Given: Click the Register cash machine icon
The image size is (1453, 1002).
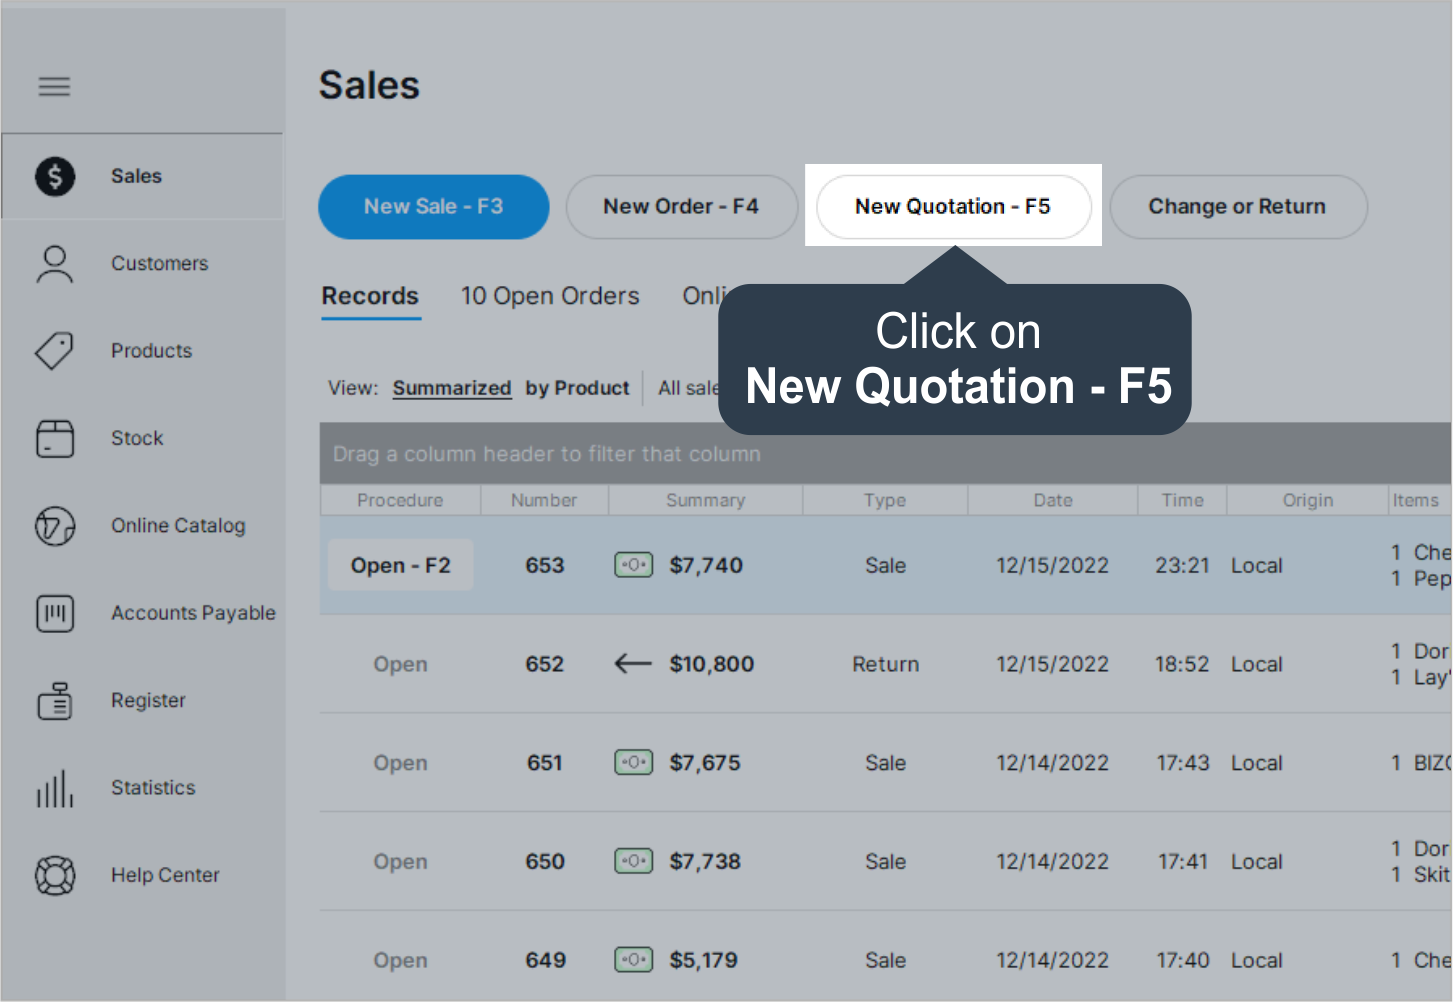Looking at the screenshot, I should [55, 701].
